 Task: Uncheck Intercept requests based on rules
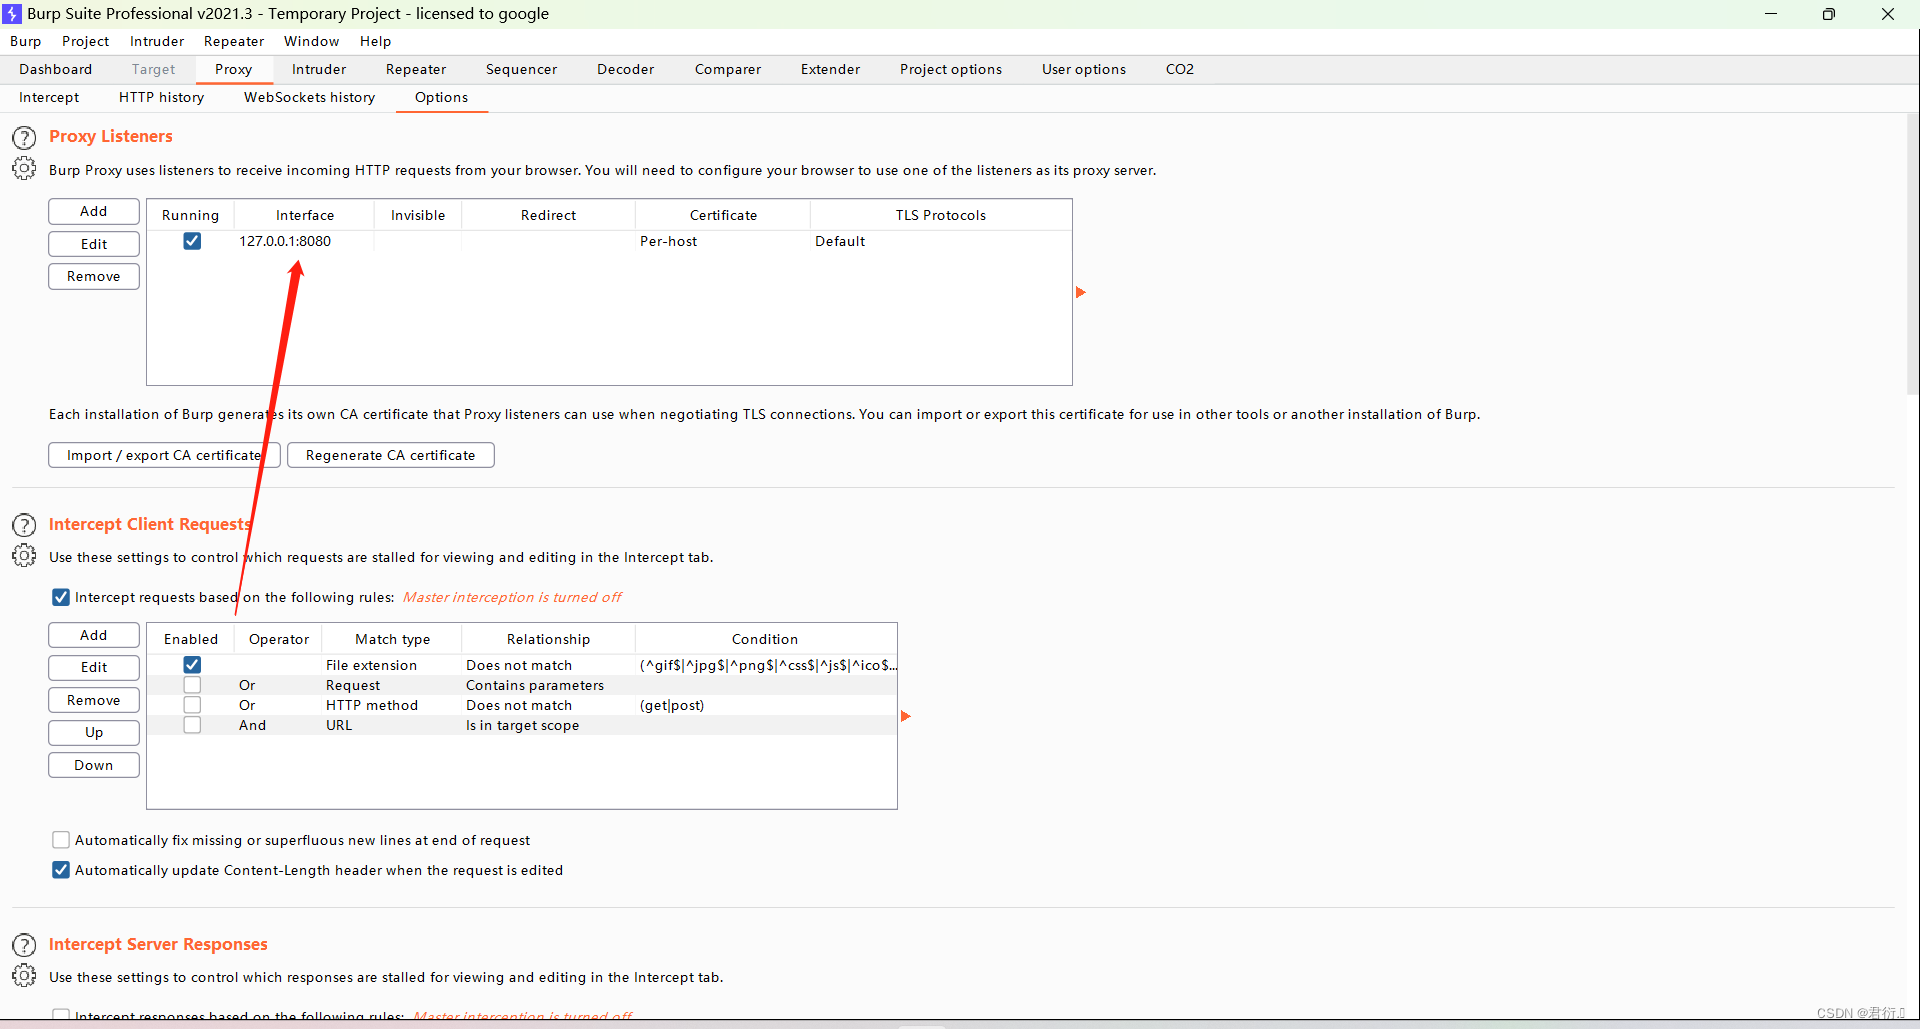(61, 597)
